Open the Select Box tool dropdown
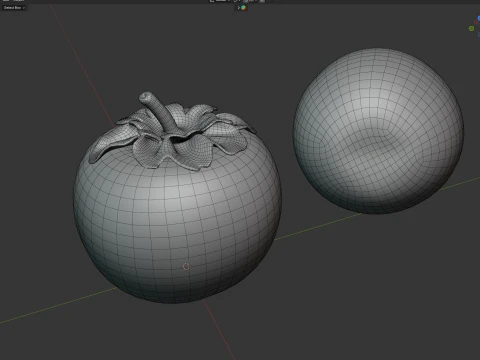The image size is (480, 360). [x=14, y=7]
